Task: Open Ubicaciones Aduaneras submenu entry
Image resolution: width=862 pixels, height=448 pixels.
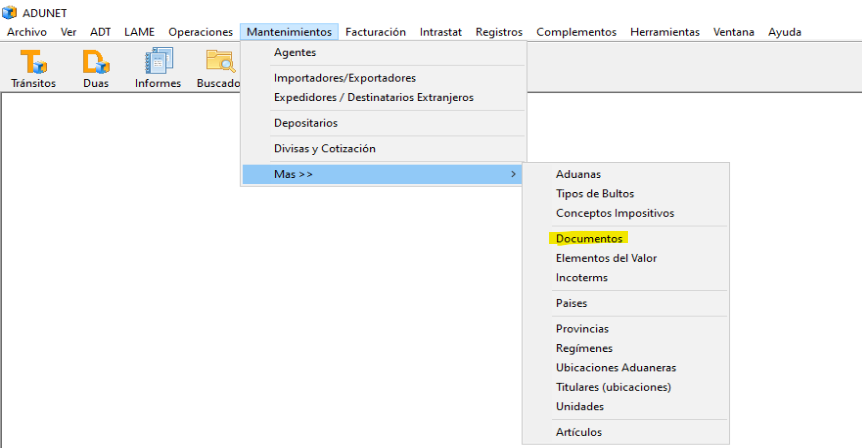Action: point(615,368)
